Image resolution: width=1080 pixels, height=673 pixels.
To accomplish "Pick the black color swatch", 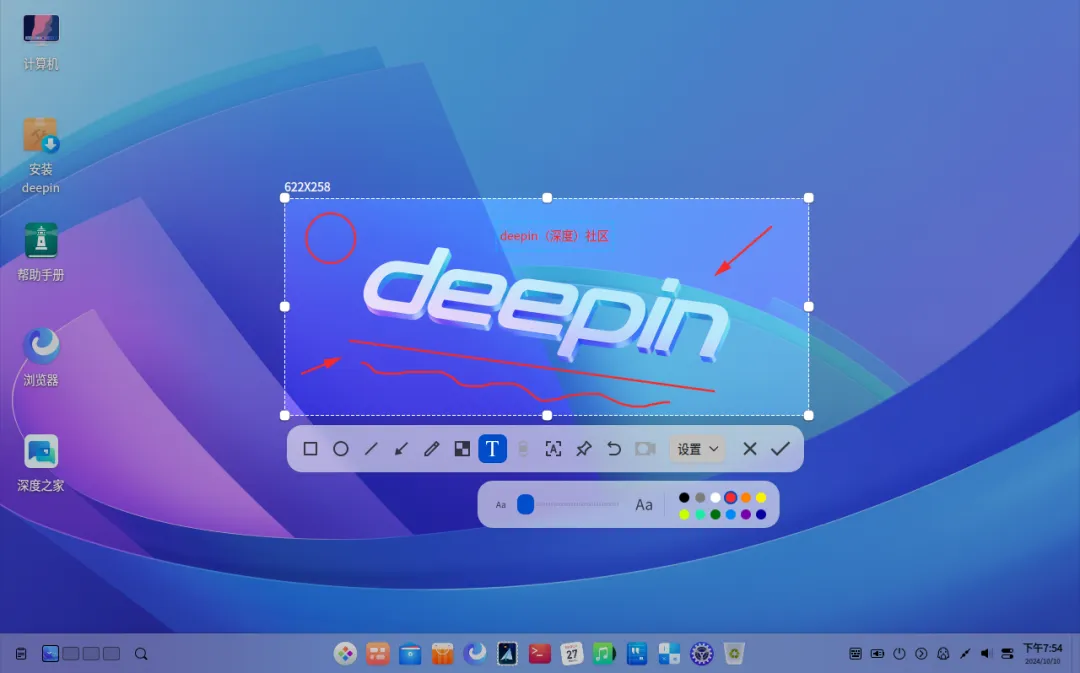I will pyautogui.click(x=684, y=497).
